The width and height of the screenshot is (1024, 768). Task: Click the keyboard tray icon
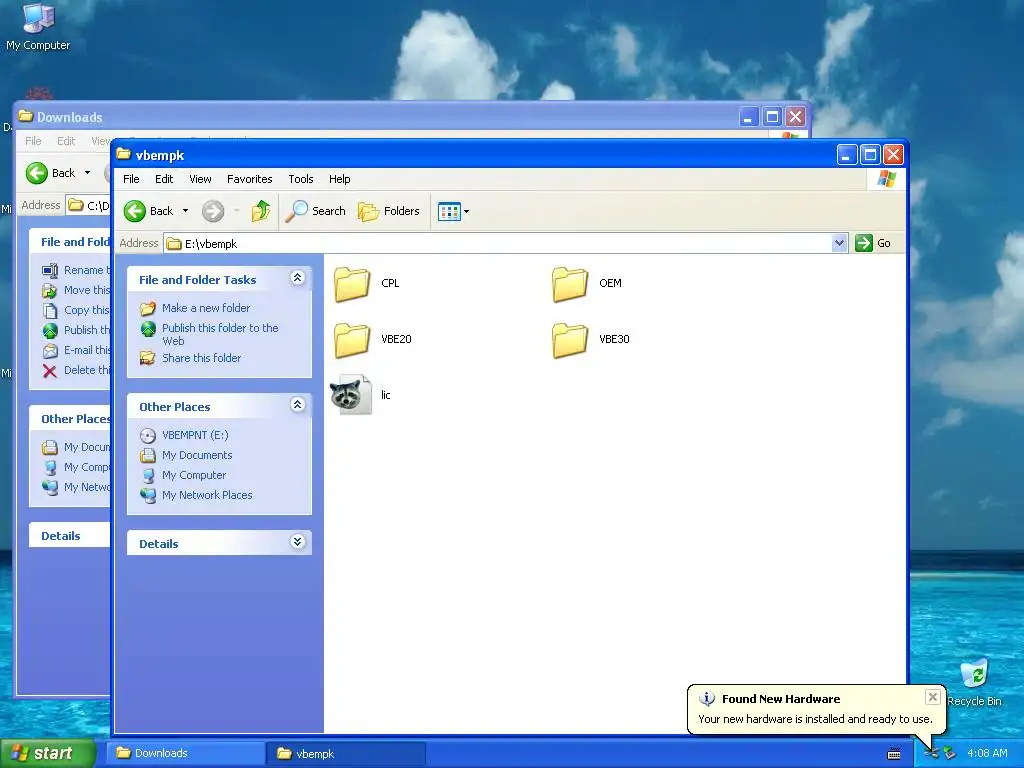coord(894,754)
